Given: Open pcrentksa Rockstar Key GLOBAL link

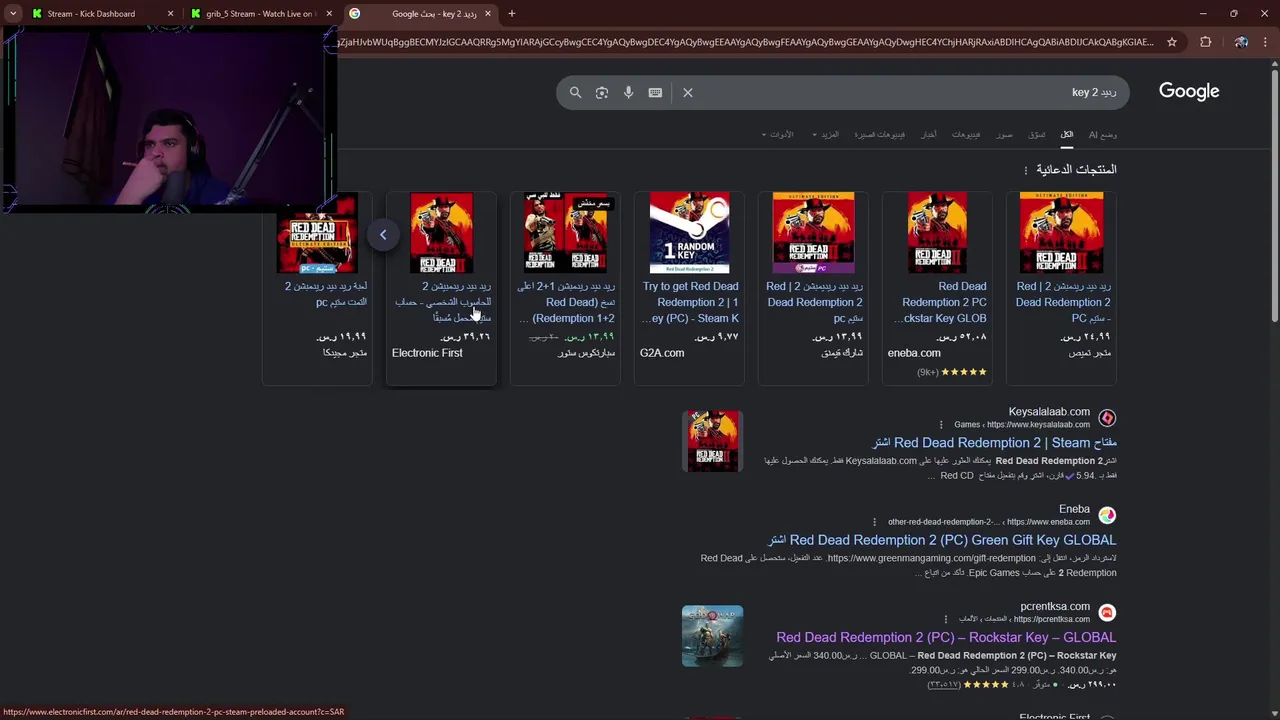Looking at the screenshot, I should [946, 637].
